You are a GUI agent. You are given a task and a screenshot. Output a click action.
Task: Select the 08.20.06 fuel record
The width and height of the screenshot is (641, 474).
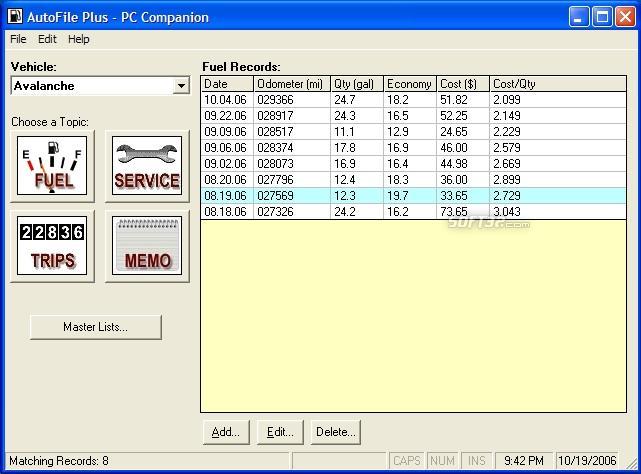[413, 180]
